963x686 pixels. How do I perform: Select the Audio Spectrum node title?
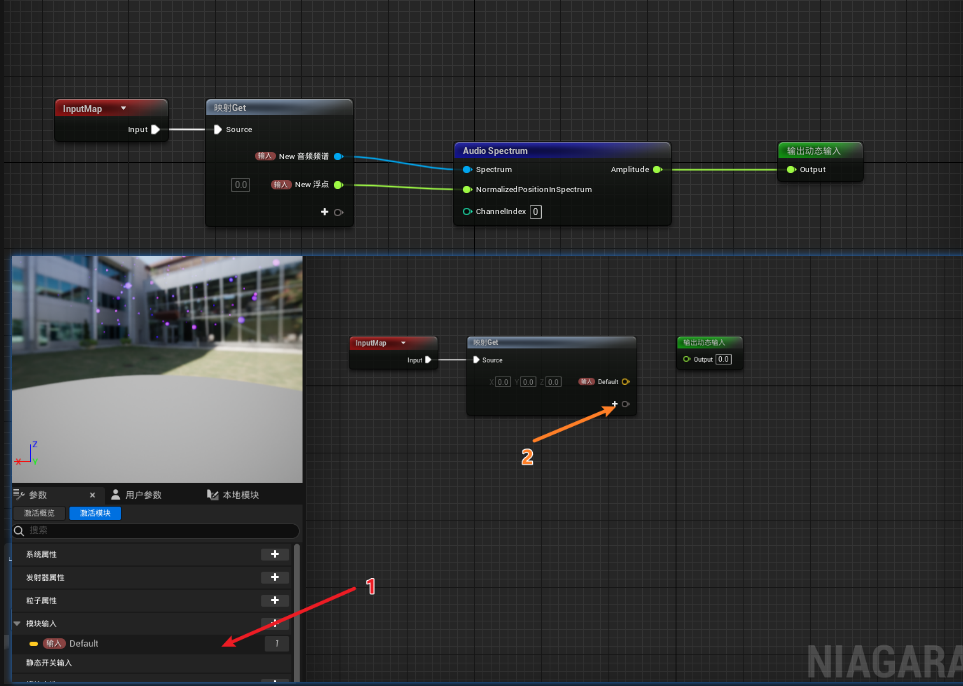[x=495, y=150]
